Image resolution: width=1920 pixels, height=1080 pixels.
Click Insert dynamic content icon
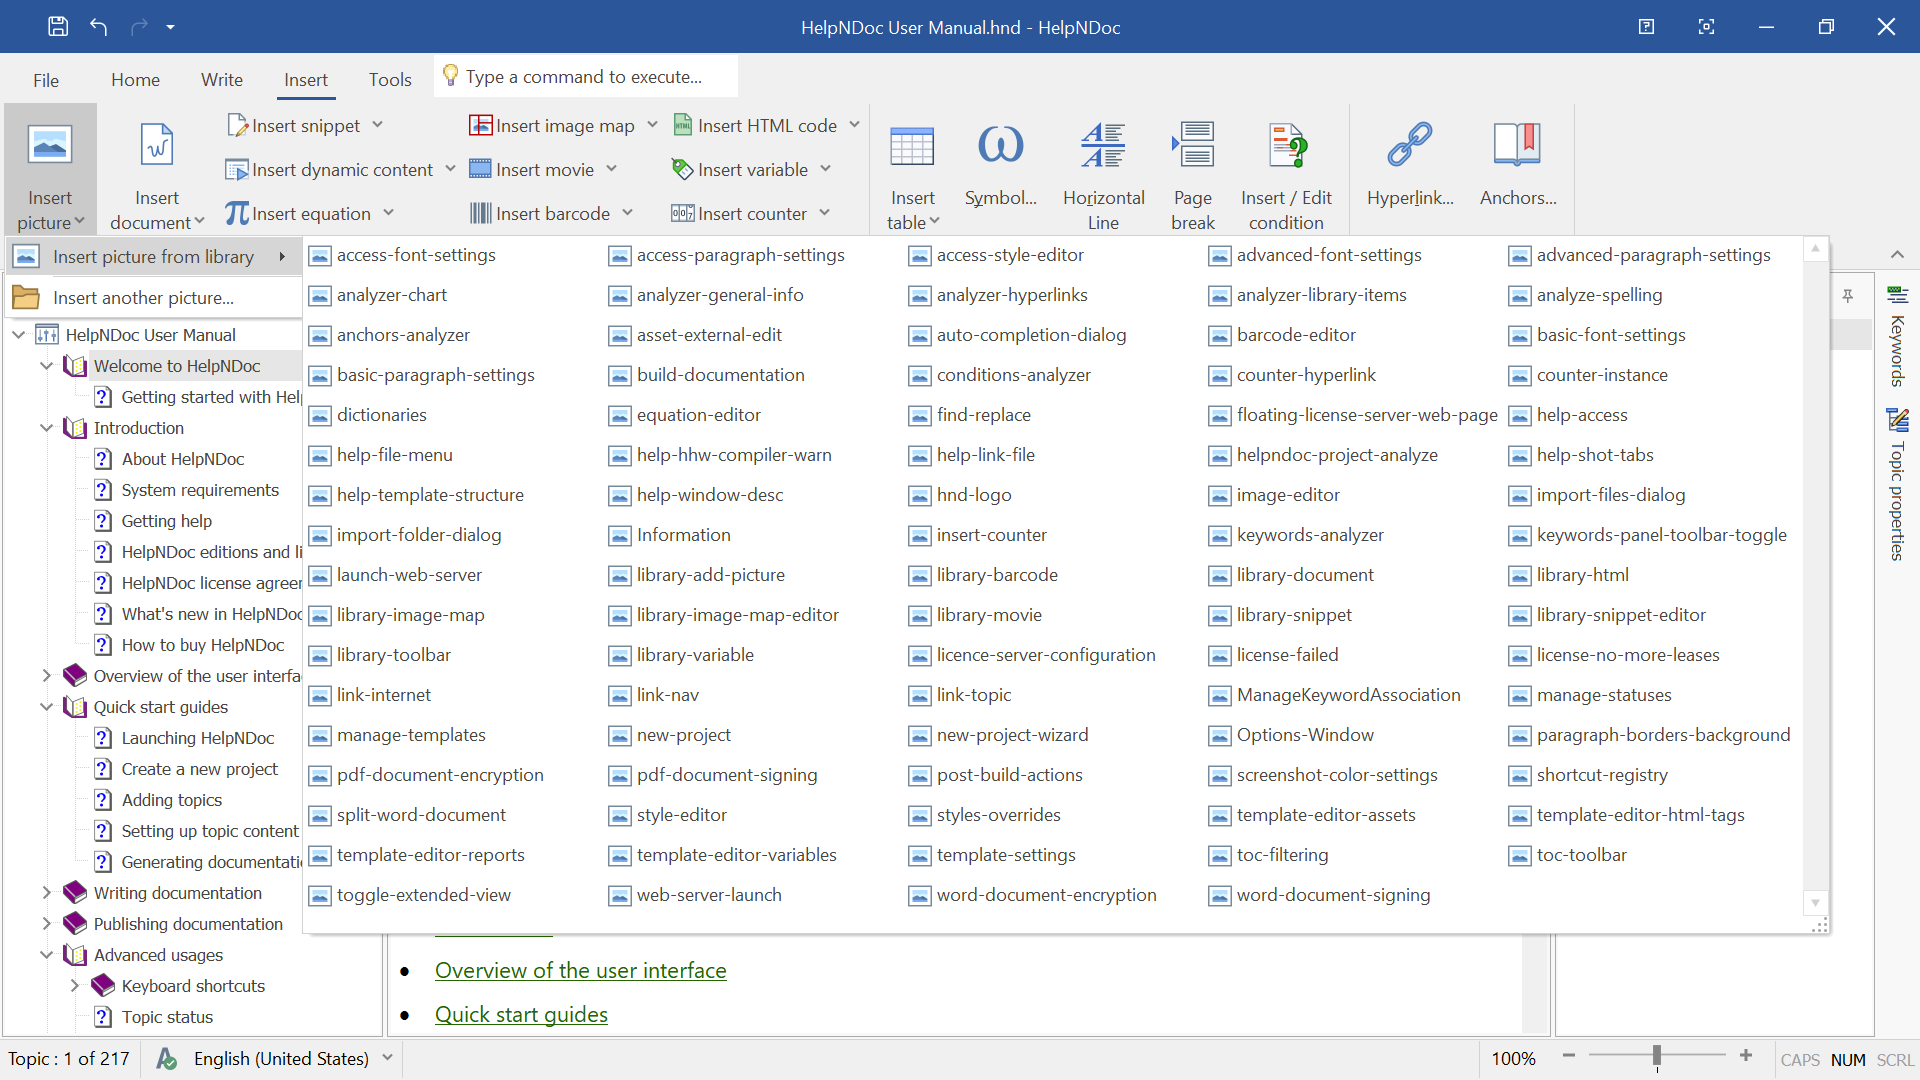tap(237, 169)
